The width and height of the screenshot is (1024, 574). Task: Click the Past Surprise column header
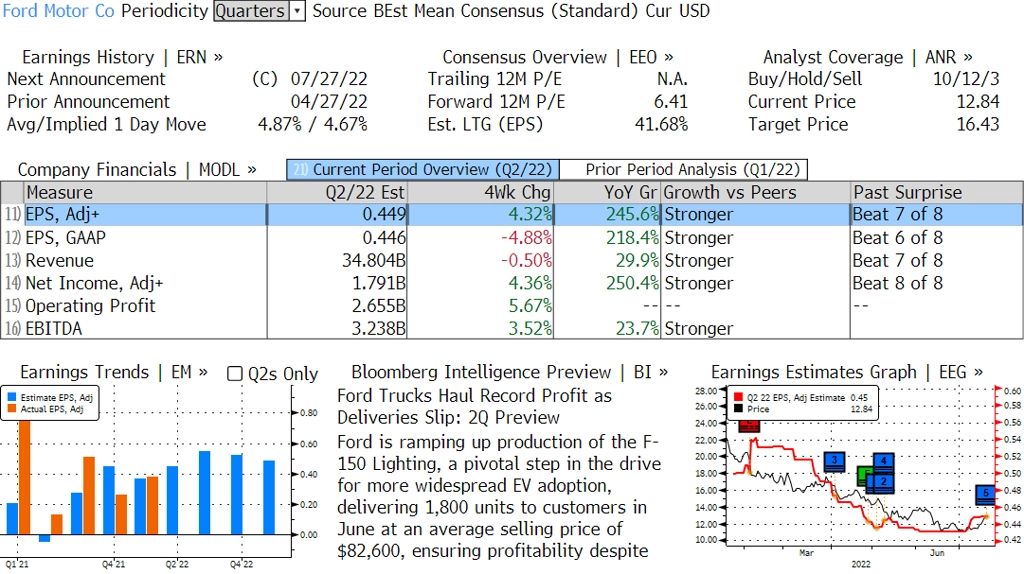coord(936,193)
